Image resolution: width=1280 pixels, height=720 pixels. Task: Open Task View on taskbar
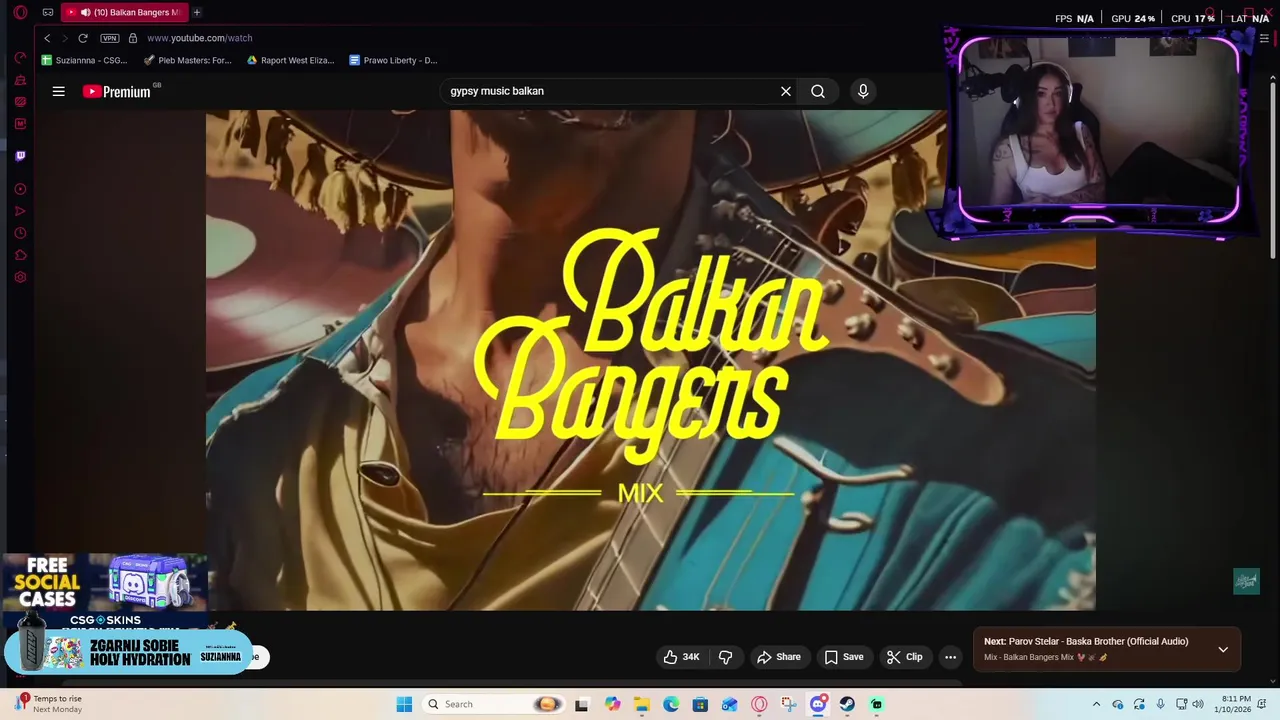coord(582,704)
